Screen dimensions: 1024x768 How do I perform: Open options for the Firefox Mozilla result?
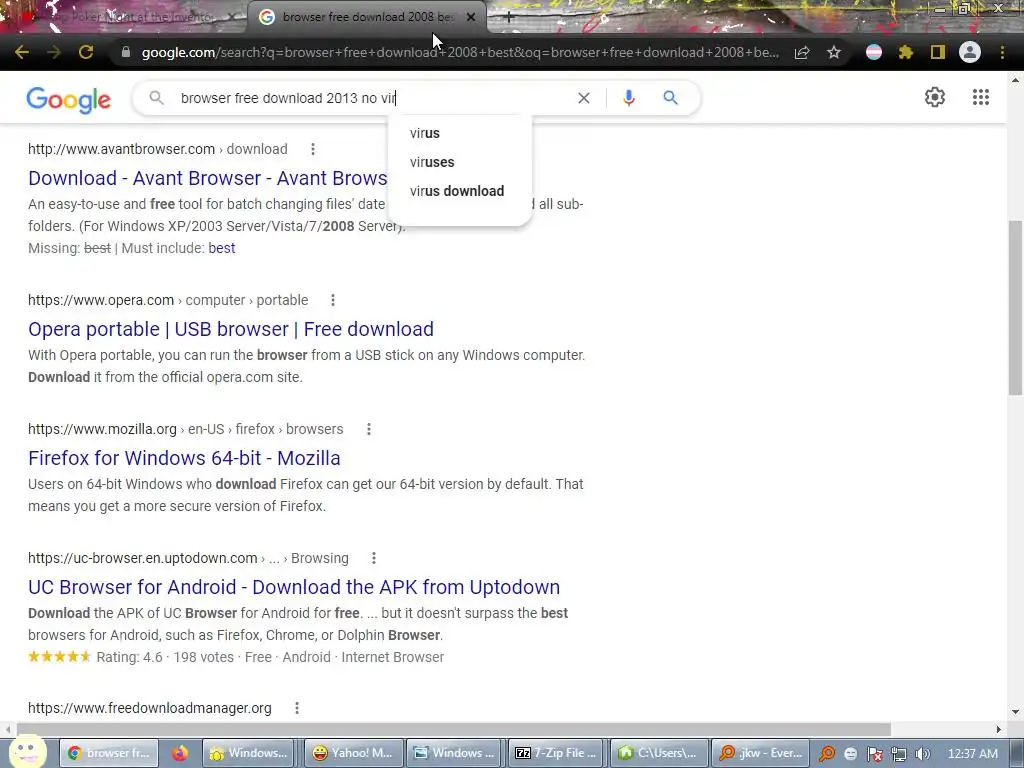coord(368,429)
